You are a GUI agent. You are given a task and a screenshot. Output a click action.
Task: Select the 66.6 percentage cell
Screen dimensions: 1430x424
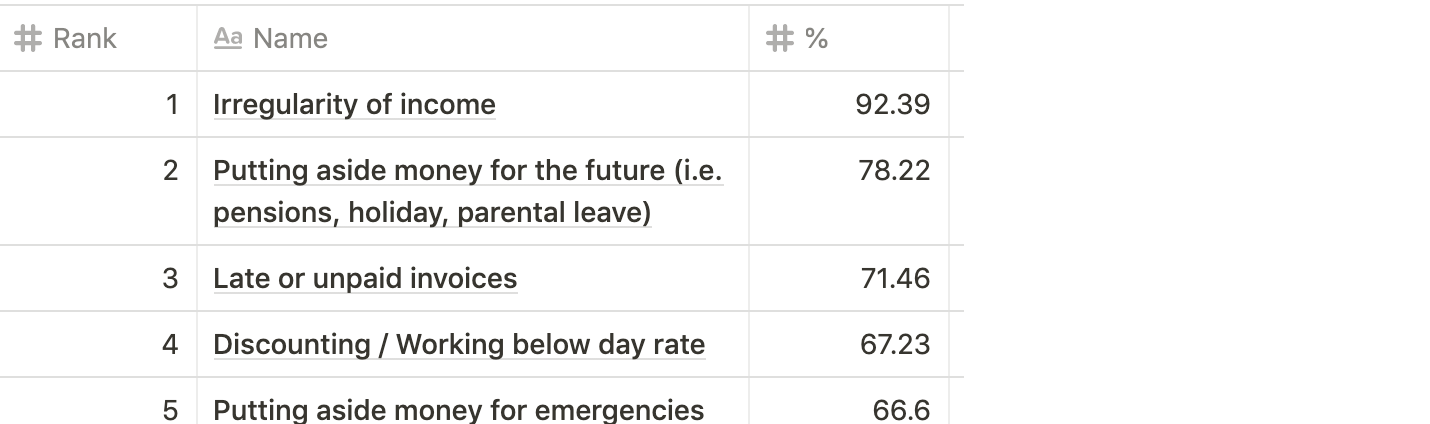pyautogui.click(x=849, y=401)
